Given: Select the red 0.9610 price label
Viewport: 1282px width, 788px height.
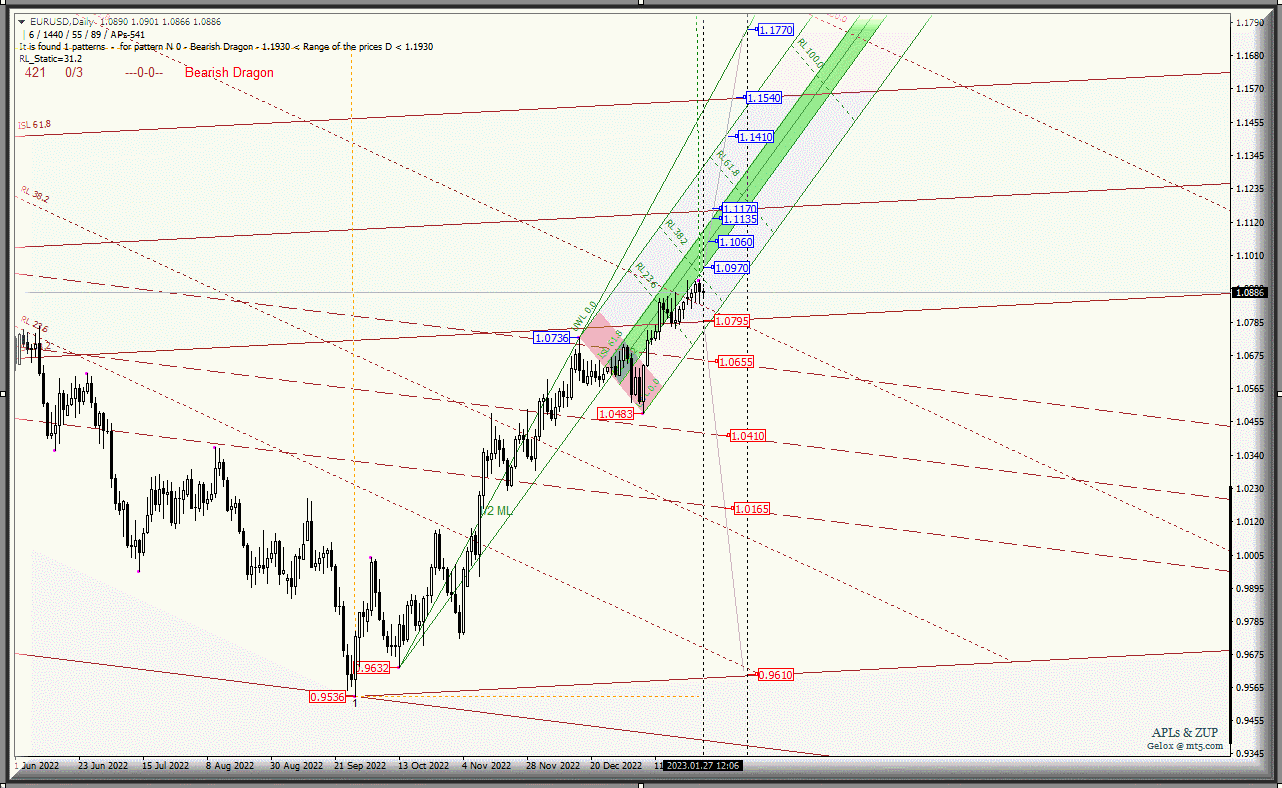Looking at the screenshot, I should [775, 675].
